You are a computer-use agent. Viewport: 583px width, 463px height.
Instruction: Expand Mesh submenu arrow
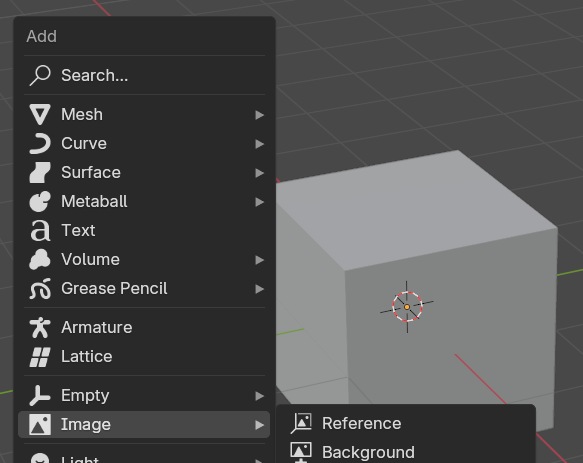click(260, 115)
